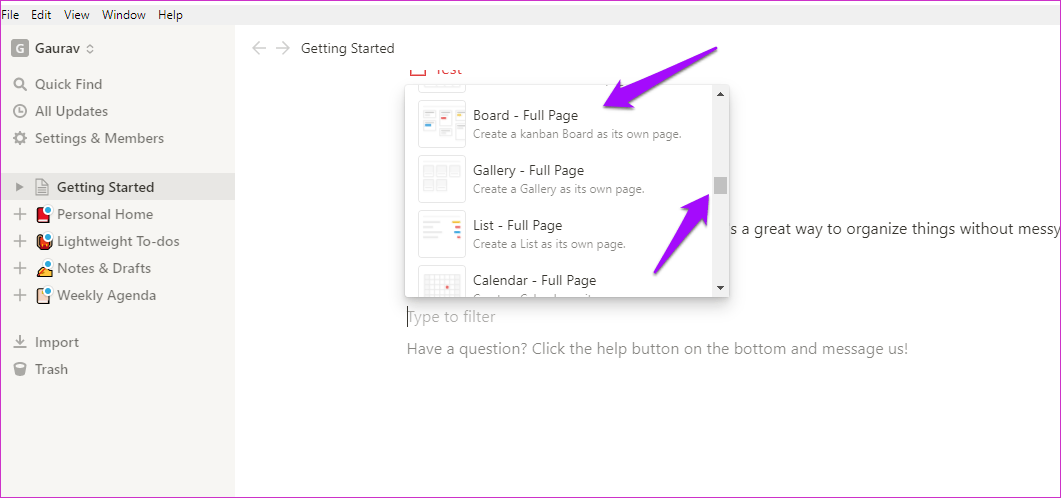Expand the Getting Started page tree
1061x498 pixels.
tap(20, 187)
